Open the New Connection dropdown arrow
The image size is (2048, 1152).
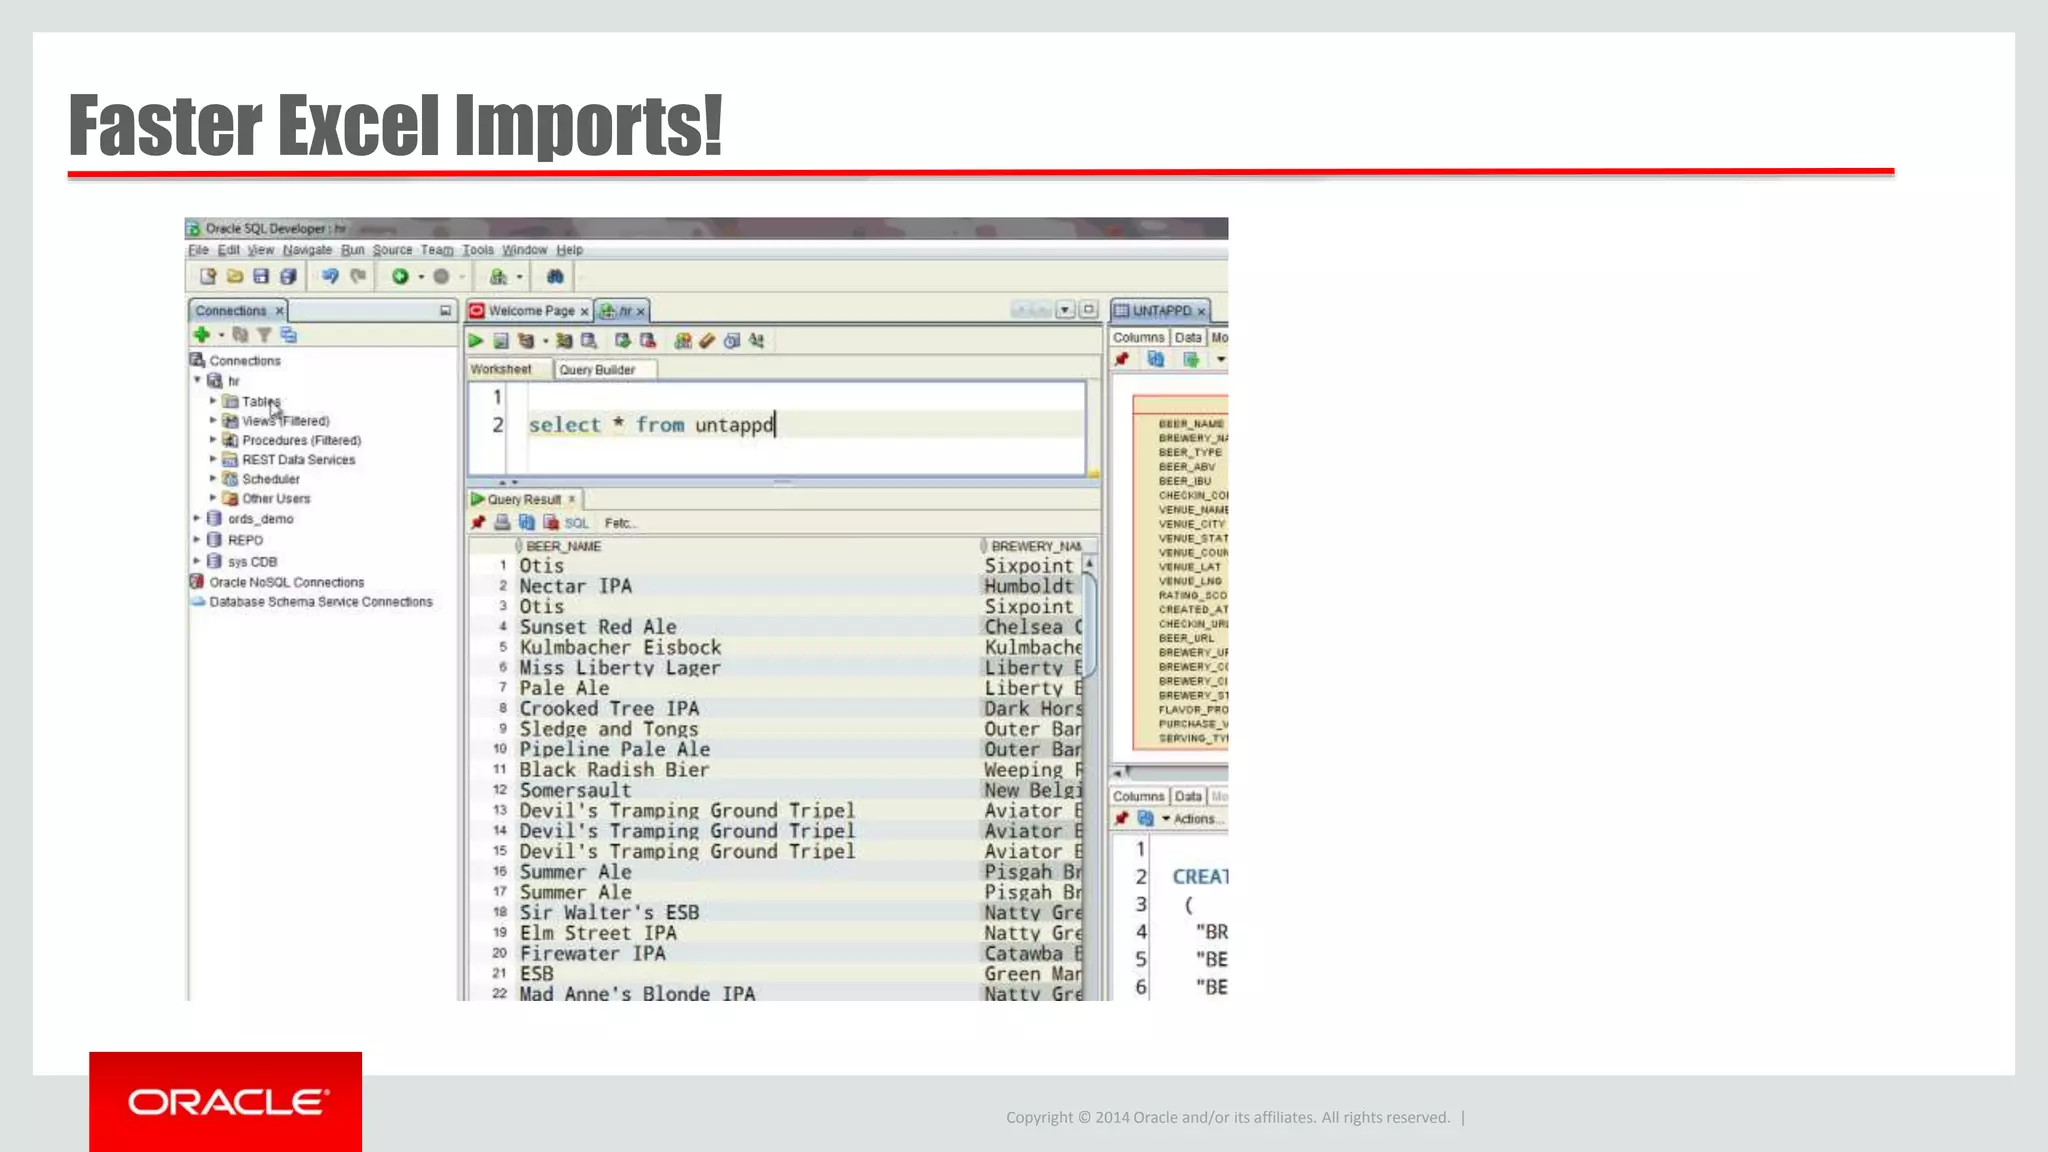coord(221,336)
